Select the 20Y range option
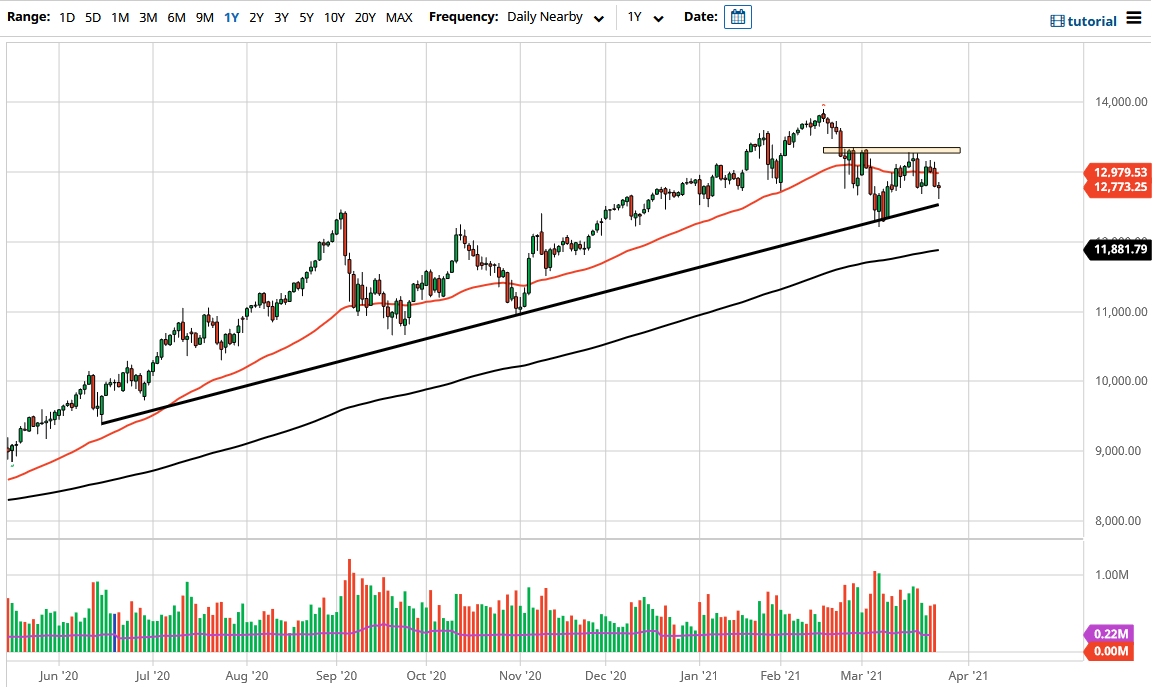The width and height of the screenshot is (1155, 691). (364, 17)
